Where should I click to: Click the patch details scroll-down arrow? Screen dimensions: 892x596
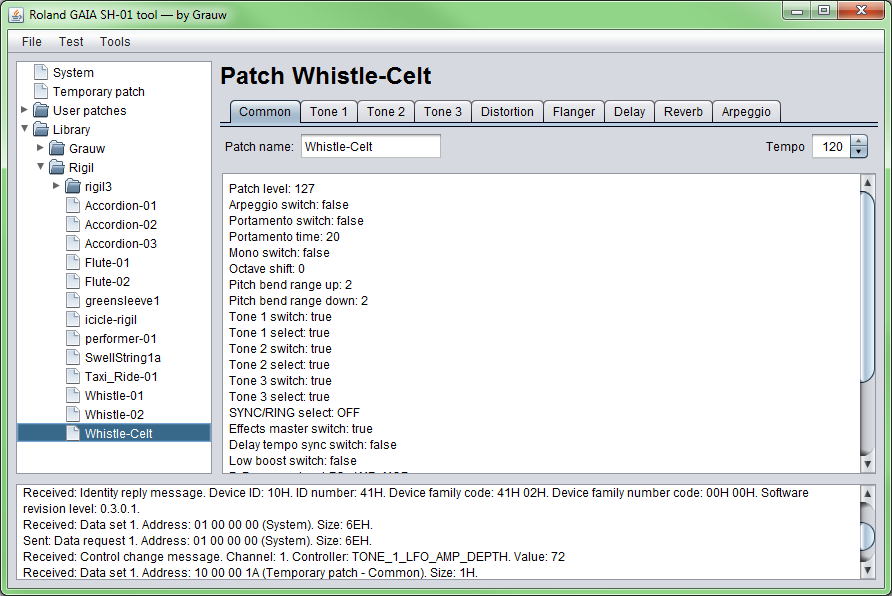[x=867, y=464]
